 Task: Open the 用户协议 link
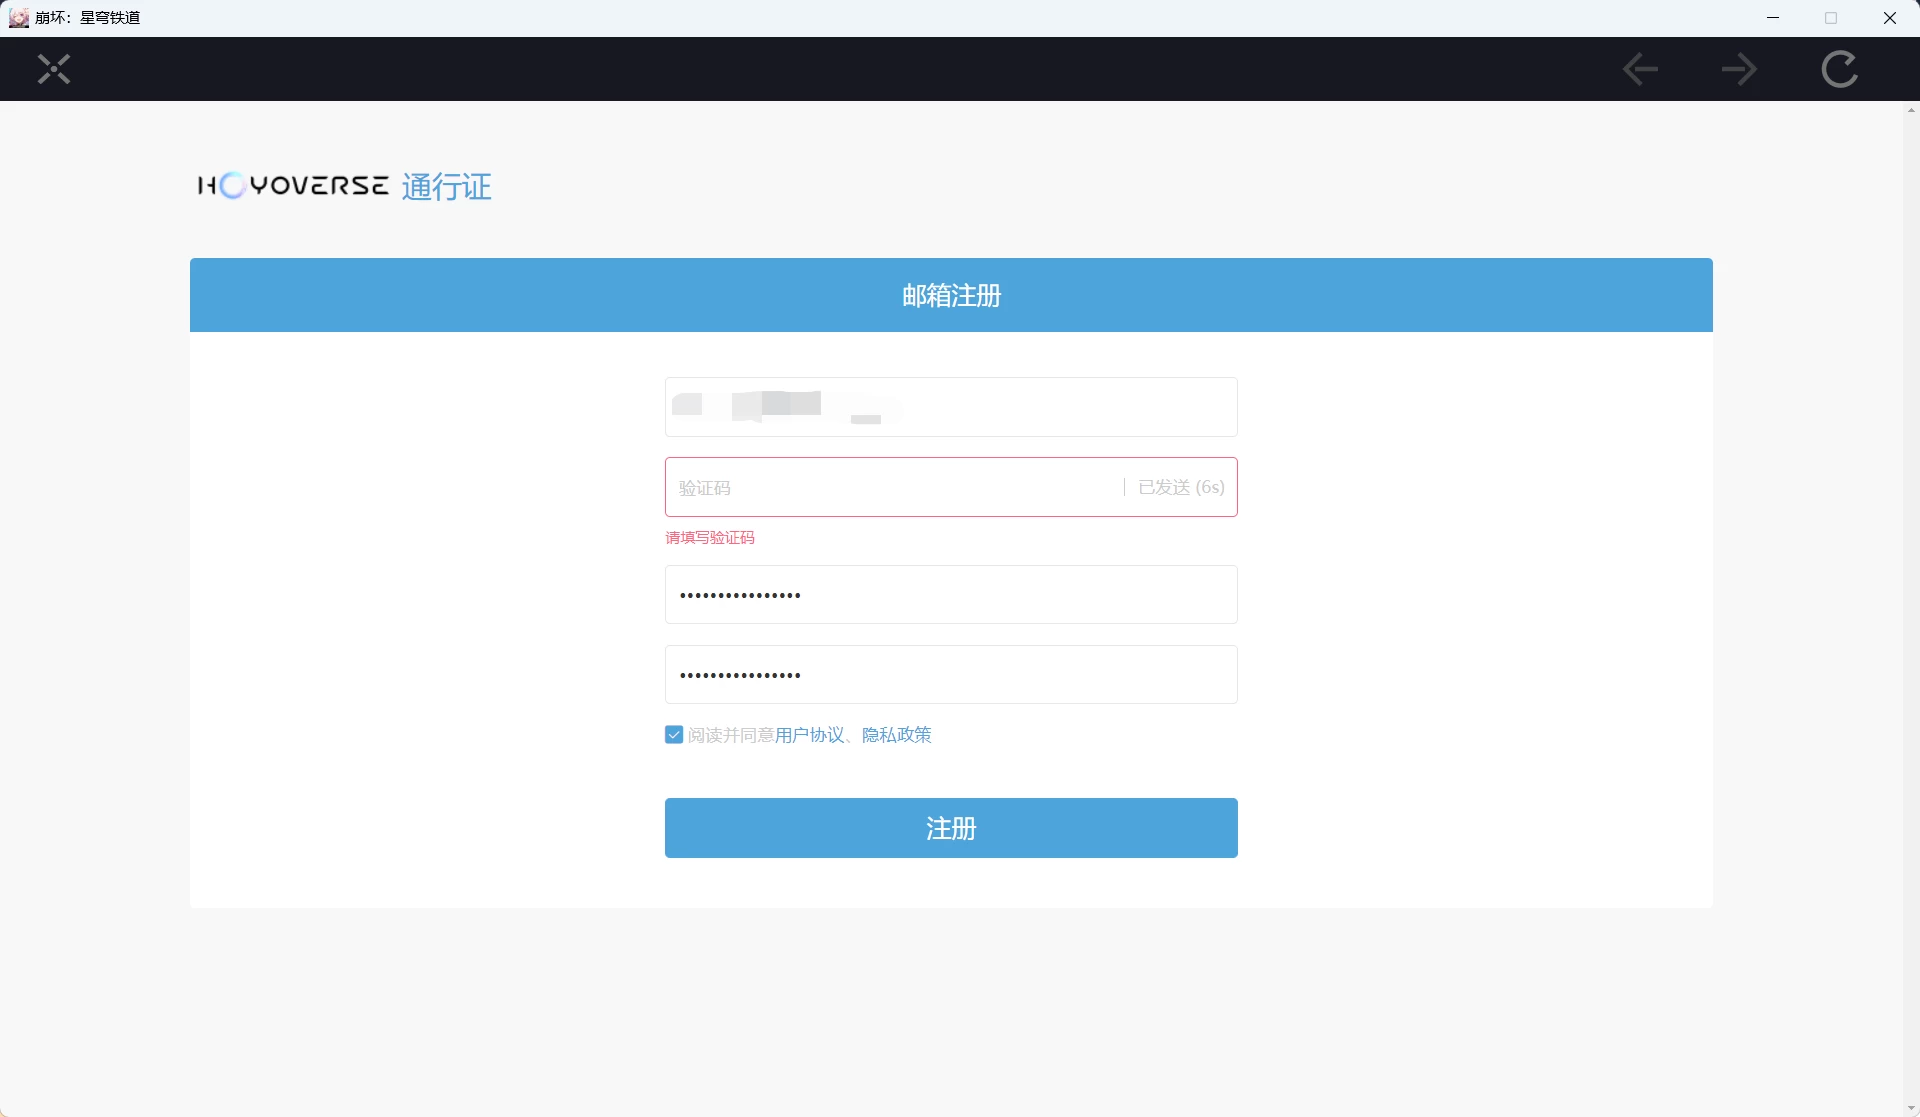click(809, 735)
